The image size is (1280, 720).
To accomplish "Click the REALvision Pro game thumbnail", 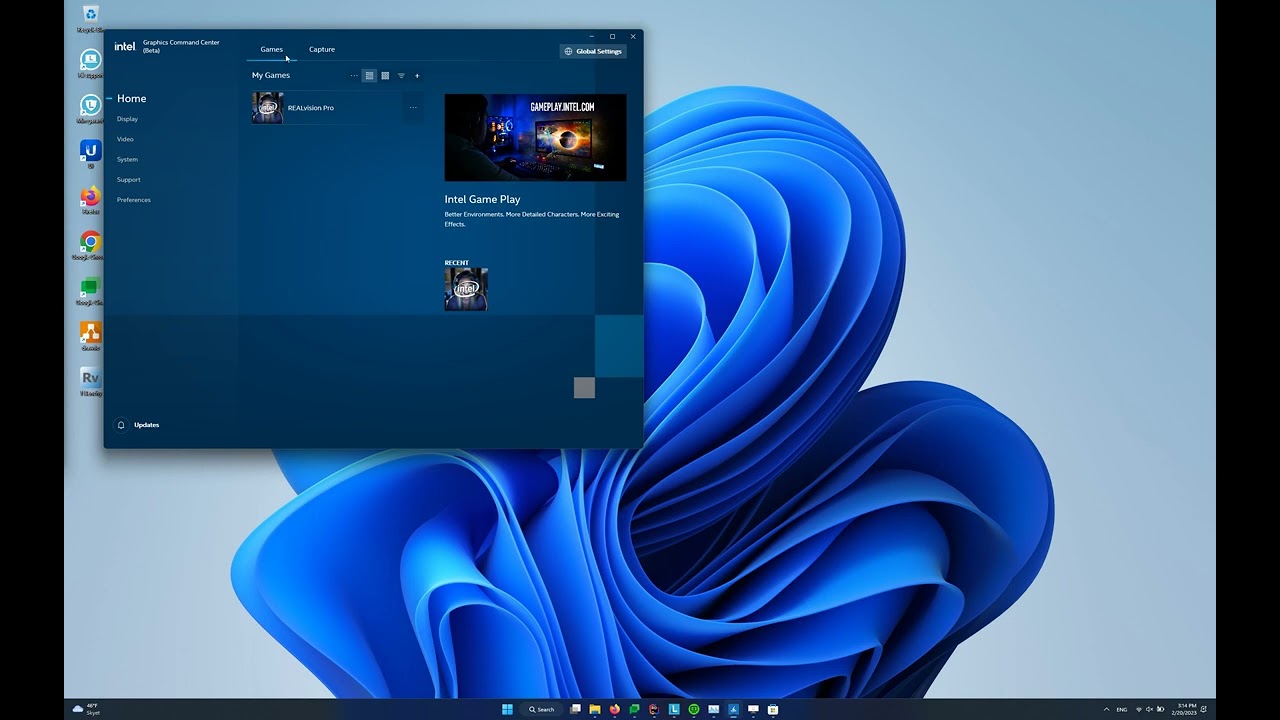I will click(x=268, y=108).
